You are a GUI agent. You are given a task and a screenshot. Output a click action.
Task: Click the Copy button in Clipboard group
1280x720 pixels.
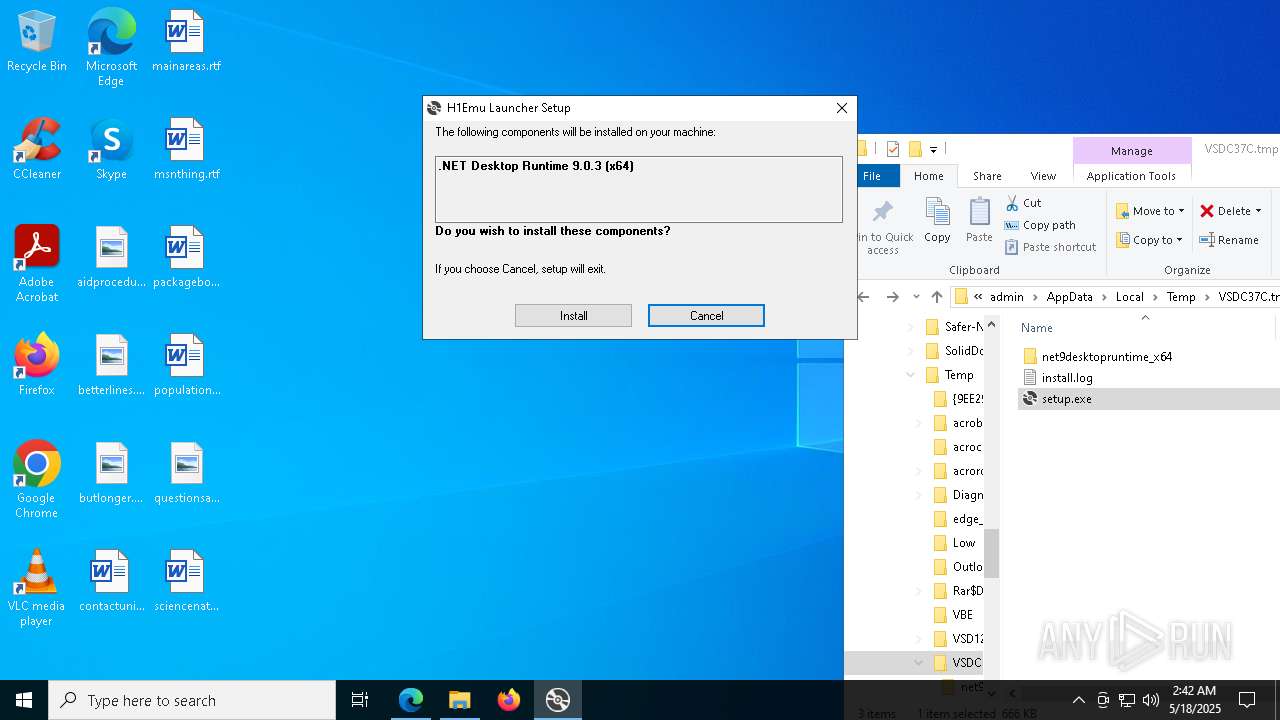[x=937, y=220]
